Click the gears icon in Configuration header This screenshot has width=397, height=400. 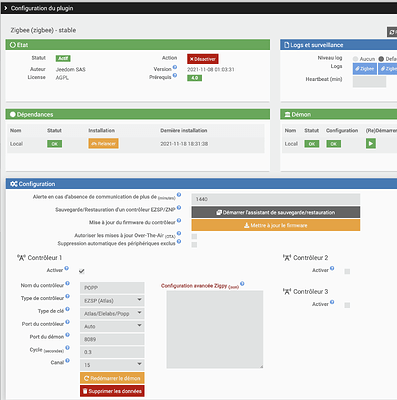[14, 184]
